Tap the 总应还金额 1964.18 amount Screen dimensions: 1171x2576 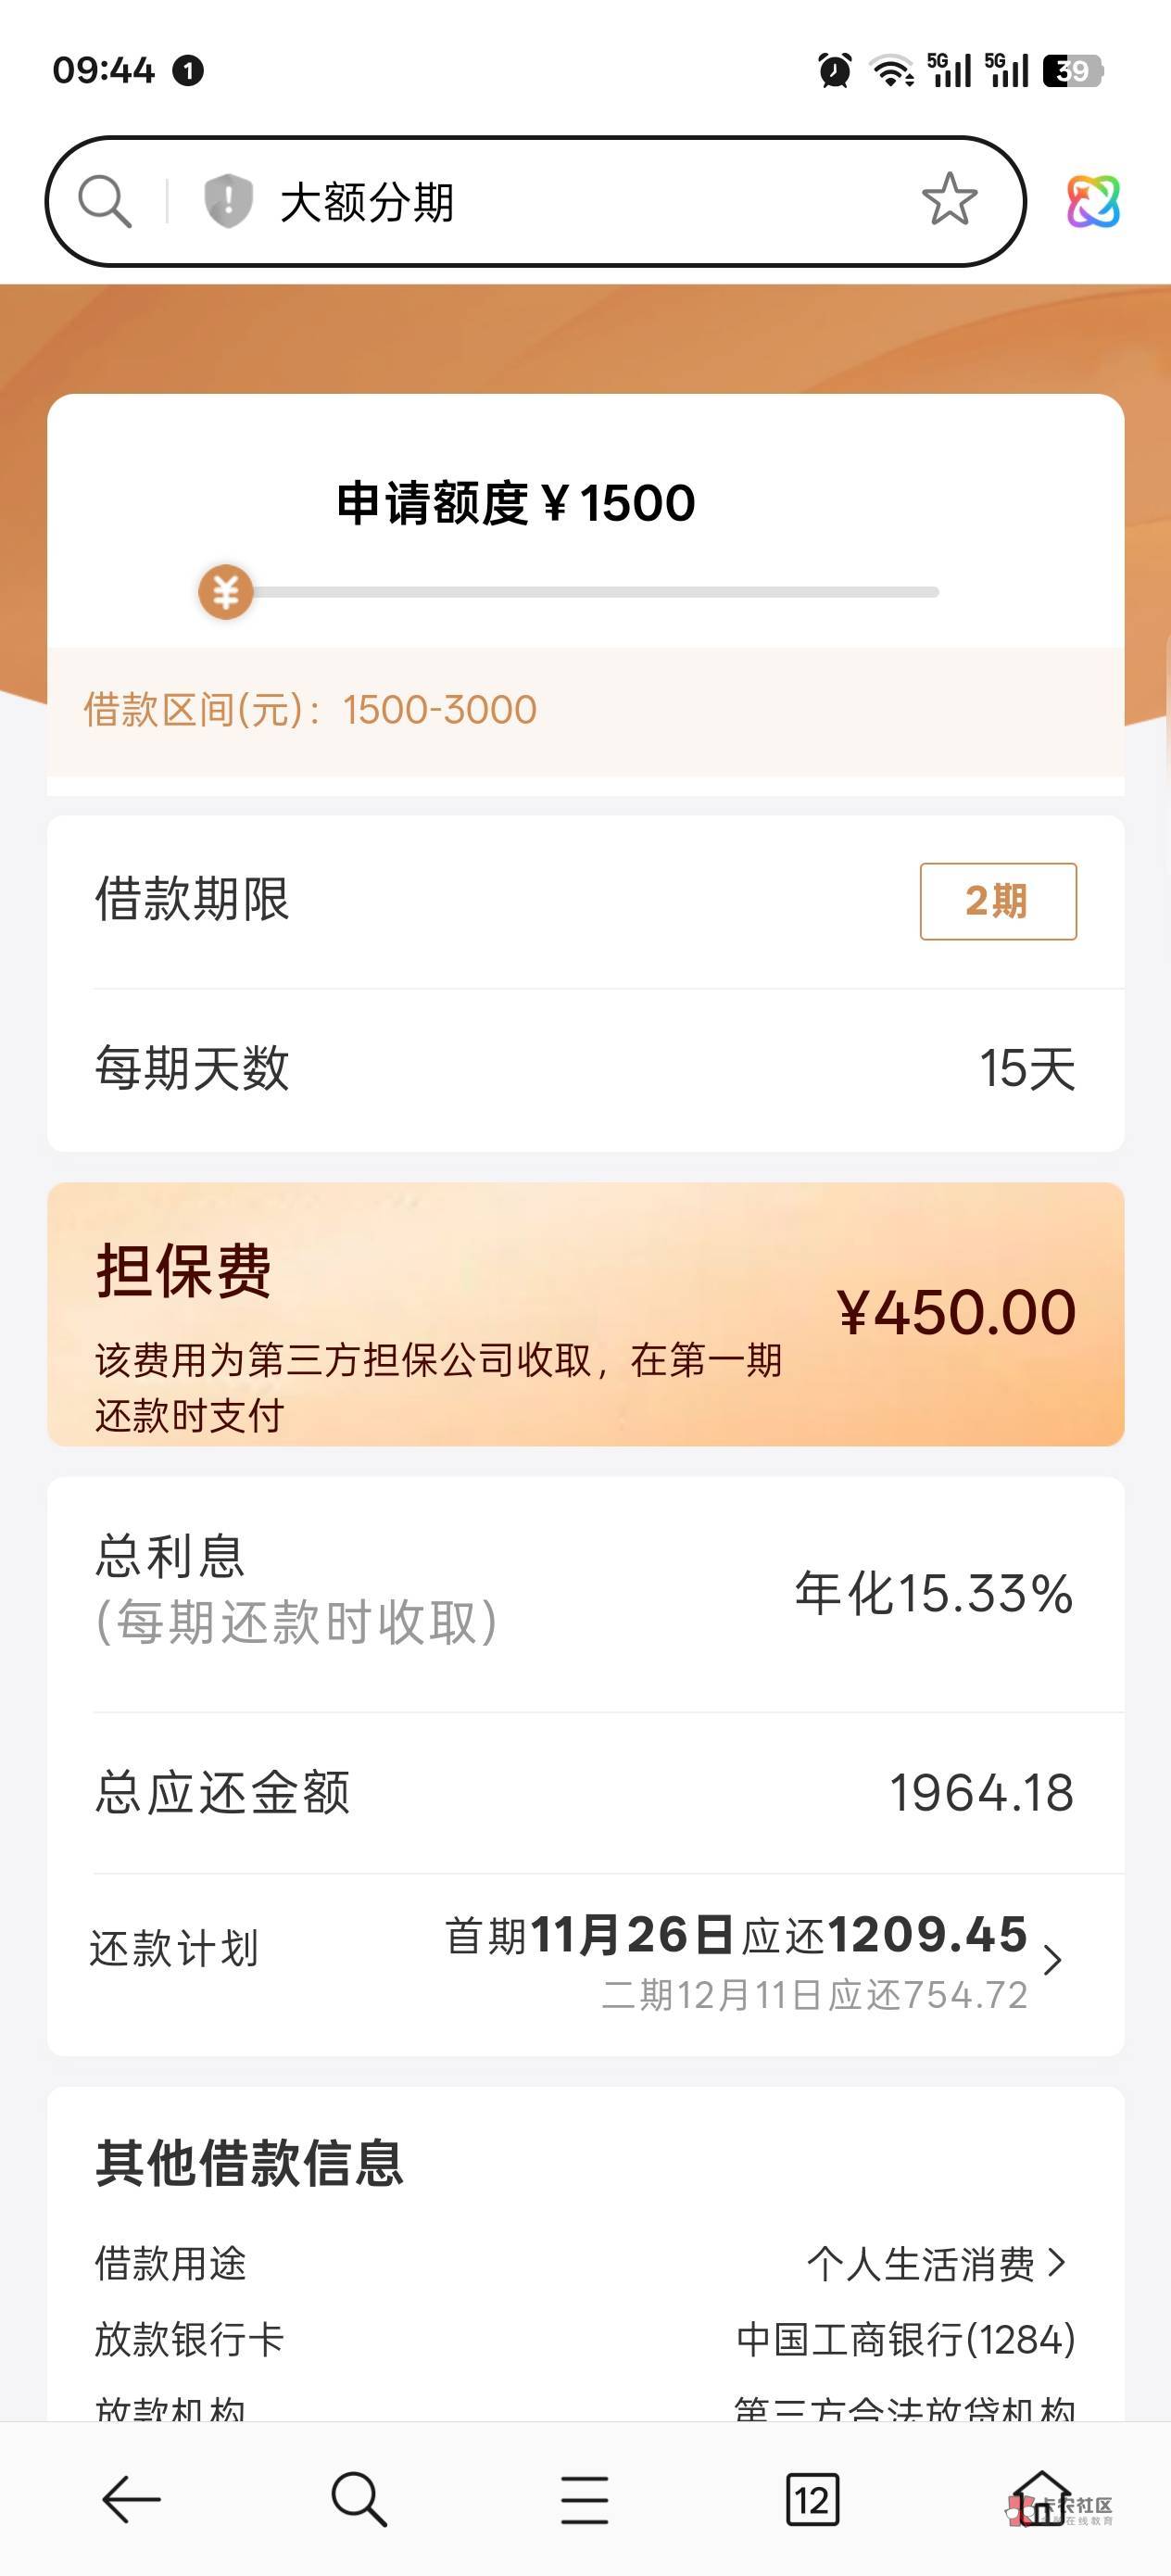tap(980, 1793)
